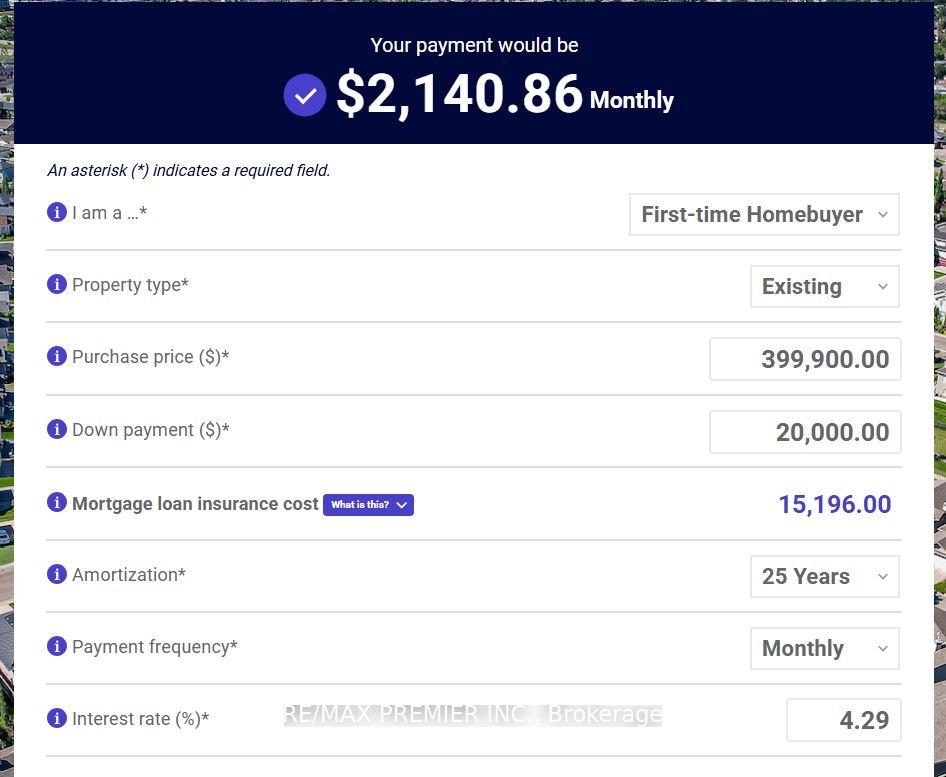Click the Payment frequency info icon
This screenshot has height=777, width=946.
57,646
